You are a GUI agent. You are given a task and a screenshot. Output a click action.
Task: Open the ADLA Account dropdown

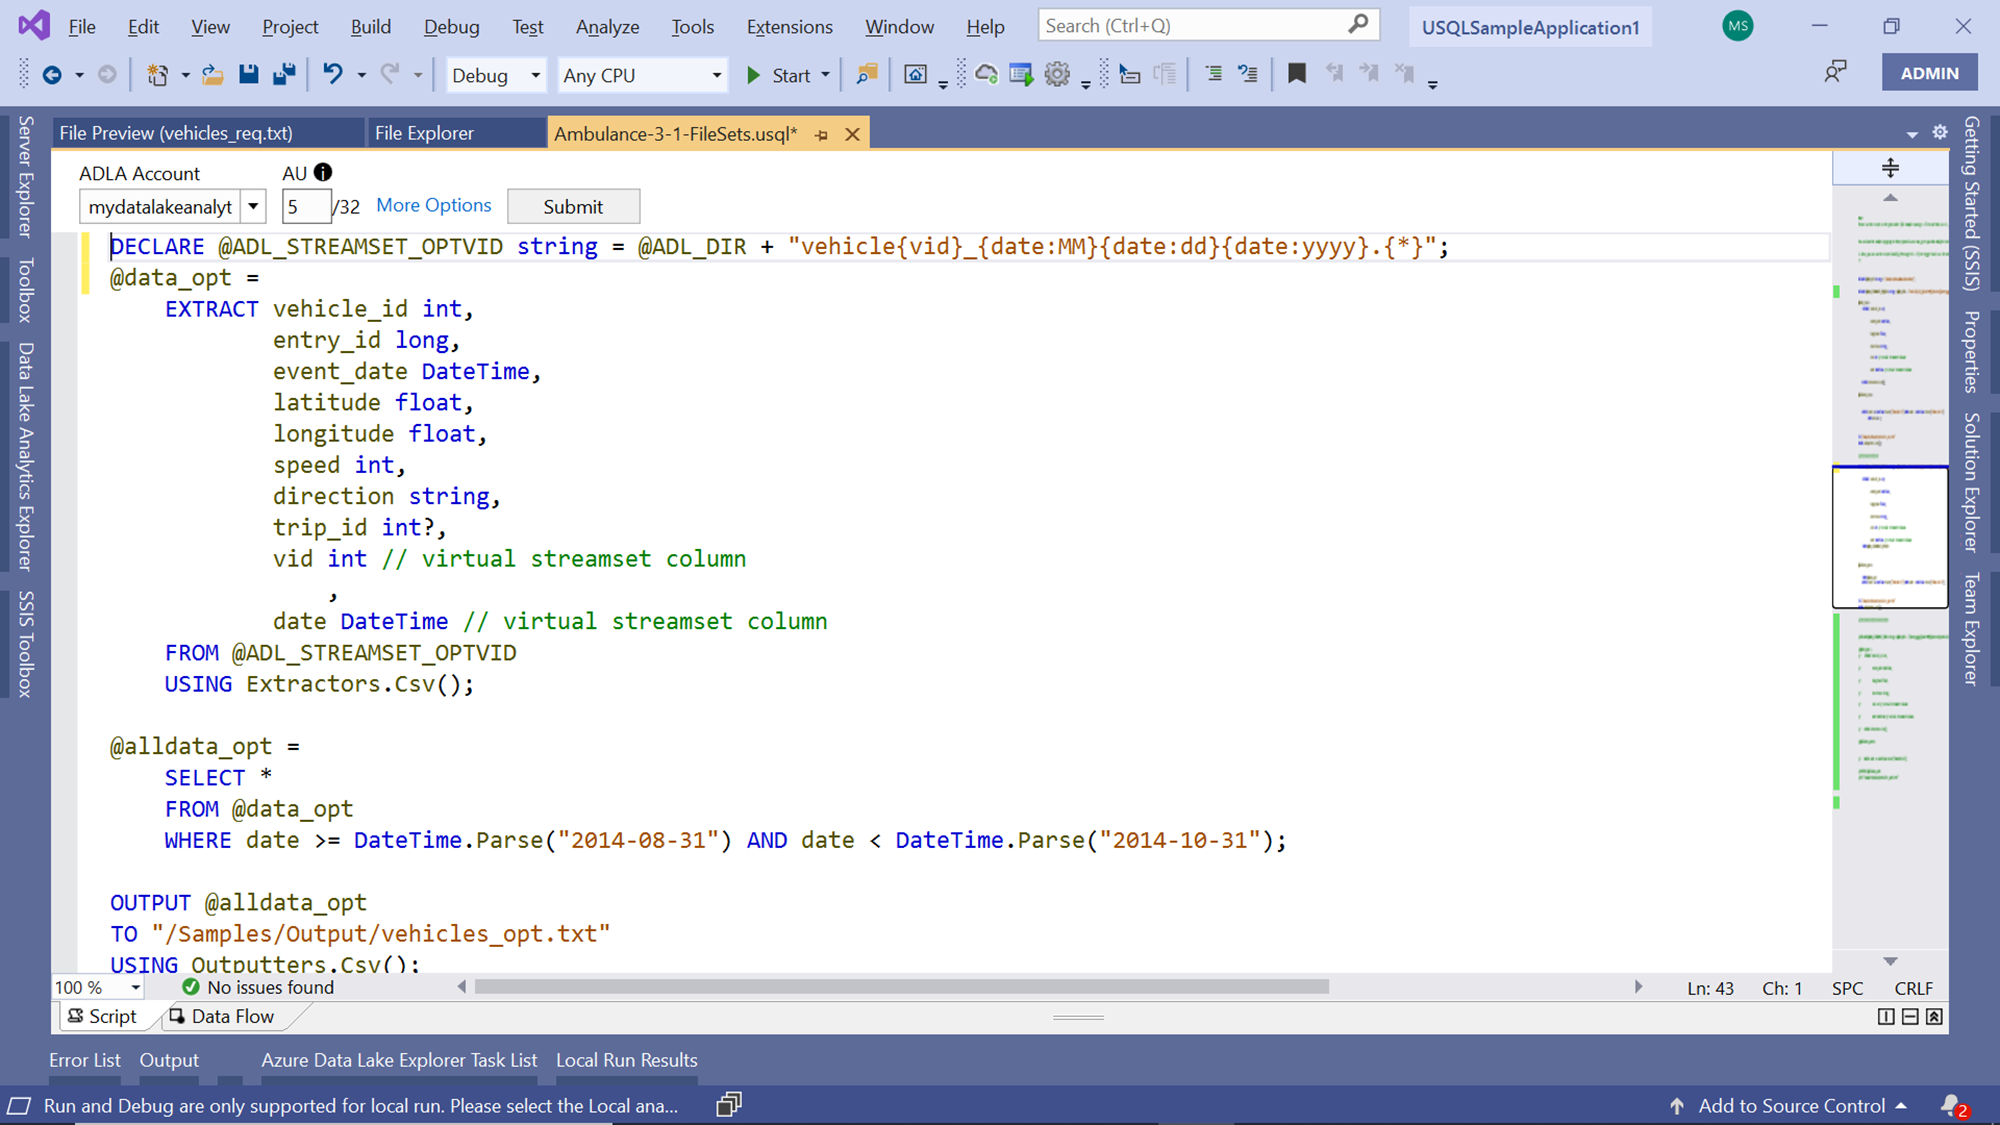(254, 207)
